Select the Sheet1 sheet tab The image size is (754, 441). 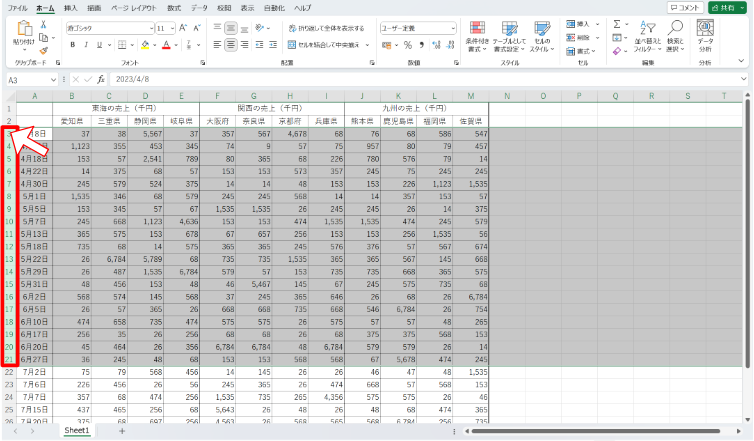(77, 430)
